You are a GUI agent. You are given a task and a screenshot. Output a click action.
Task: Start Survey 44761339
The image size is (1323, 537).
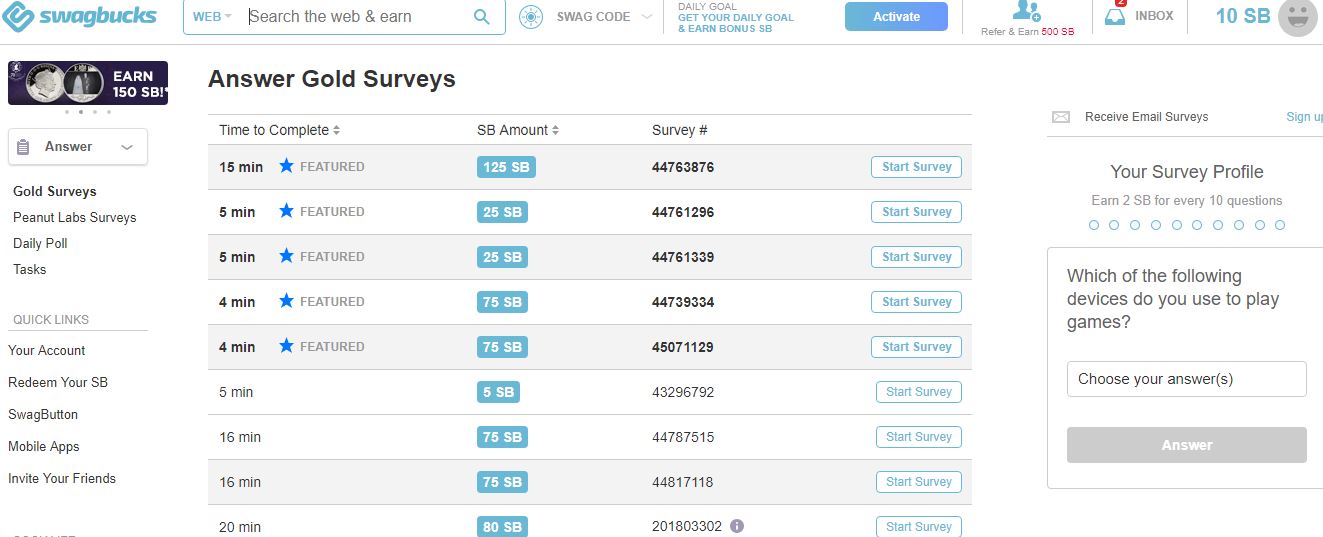click(x=916, y=257)
